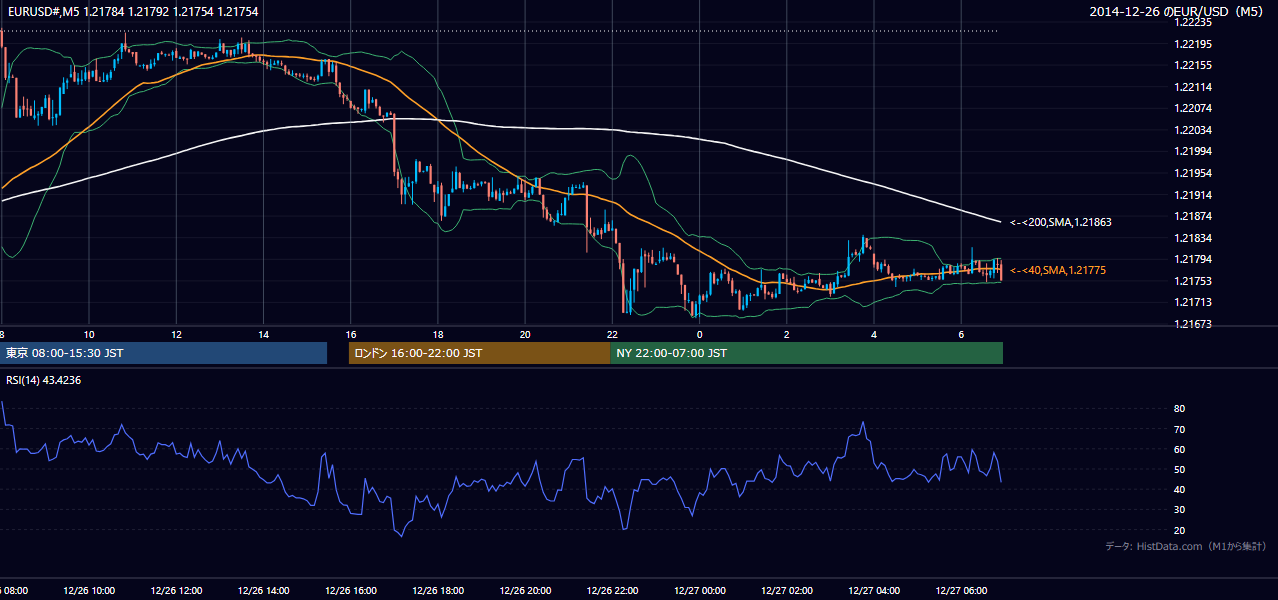1278x600 pixels.
Task: Click the RSI(14) 43.4236 indicator label
Action: (x=44, y=380)
